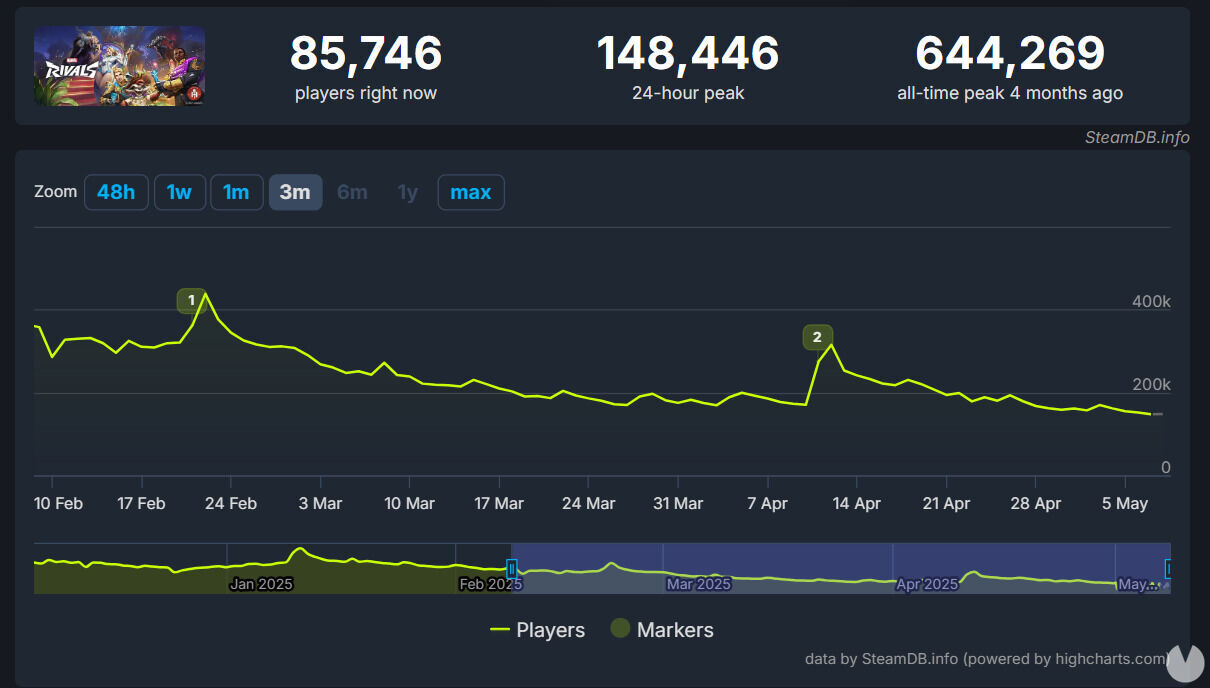This screenshot has width=1210, height=688.
Task: Click the left navigator range handle
Action: pos(512,569)
